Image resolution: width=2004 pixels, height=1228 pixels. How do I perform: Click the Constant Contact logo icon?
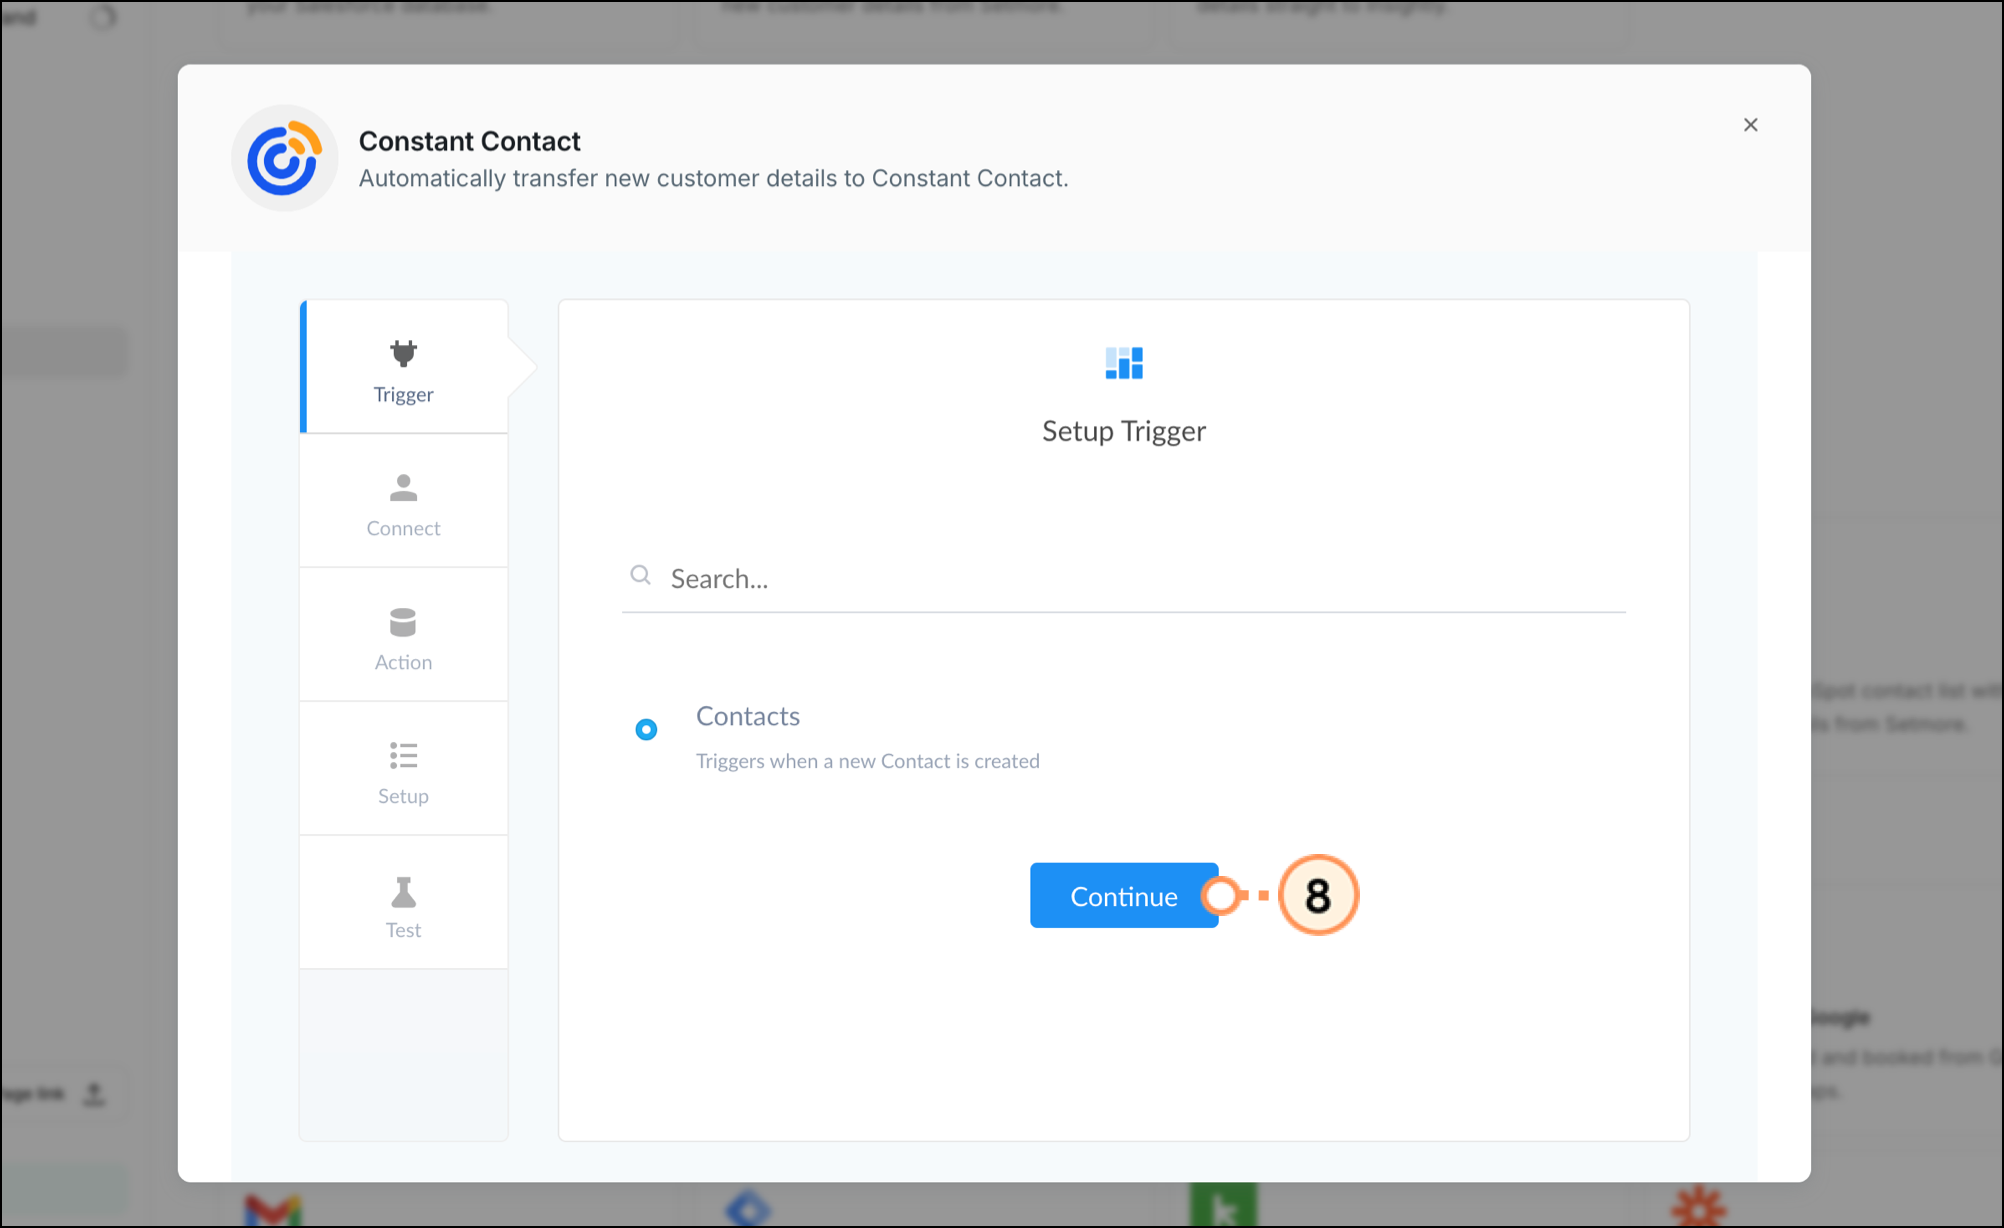click(285, 158)
